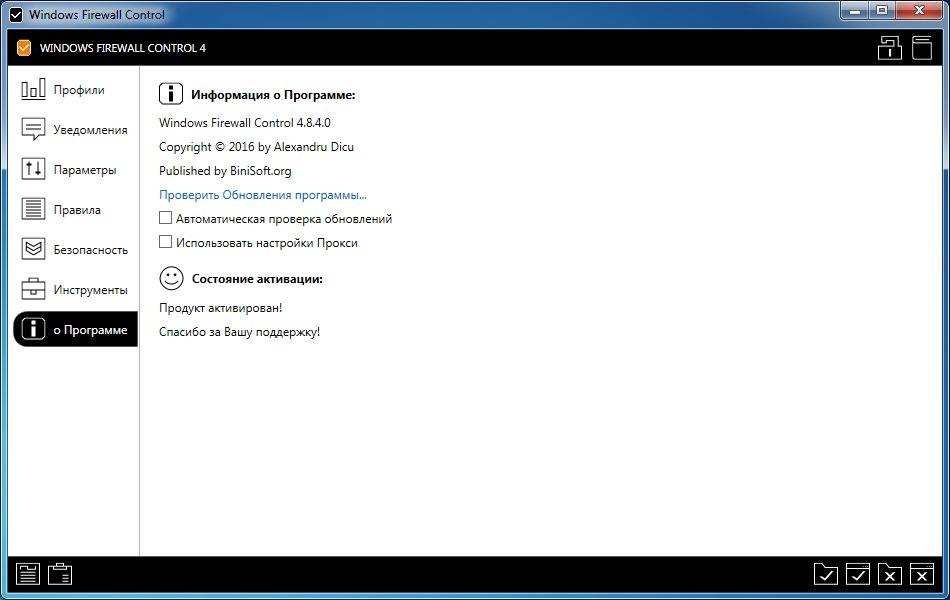Click Copyright © 2016 by Alexandru Dicu
Image resolution: width=950 pixels, height=600 pixels.
click(x=256, y=147)
